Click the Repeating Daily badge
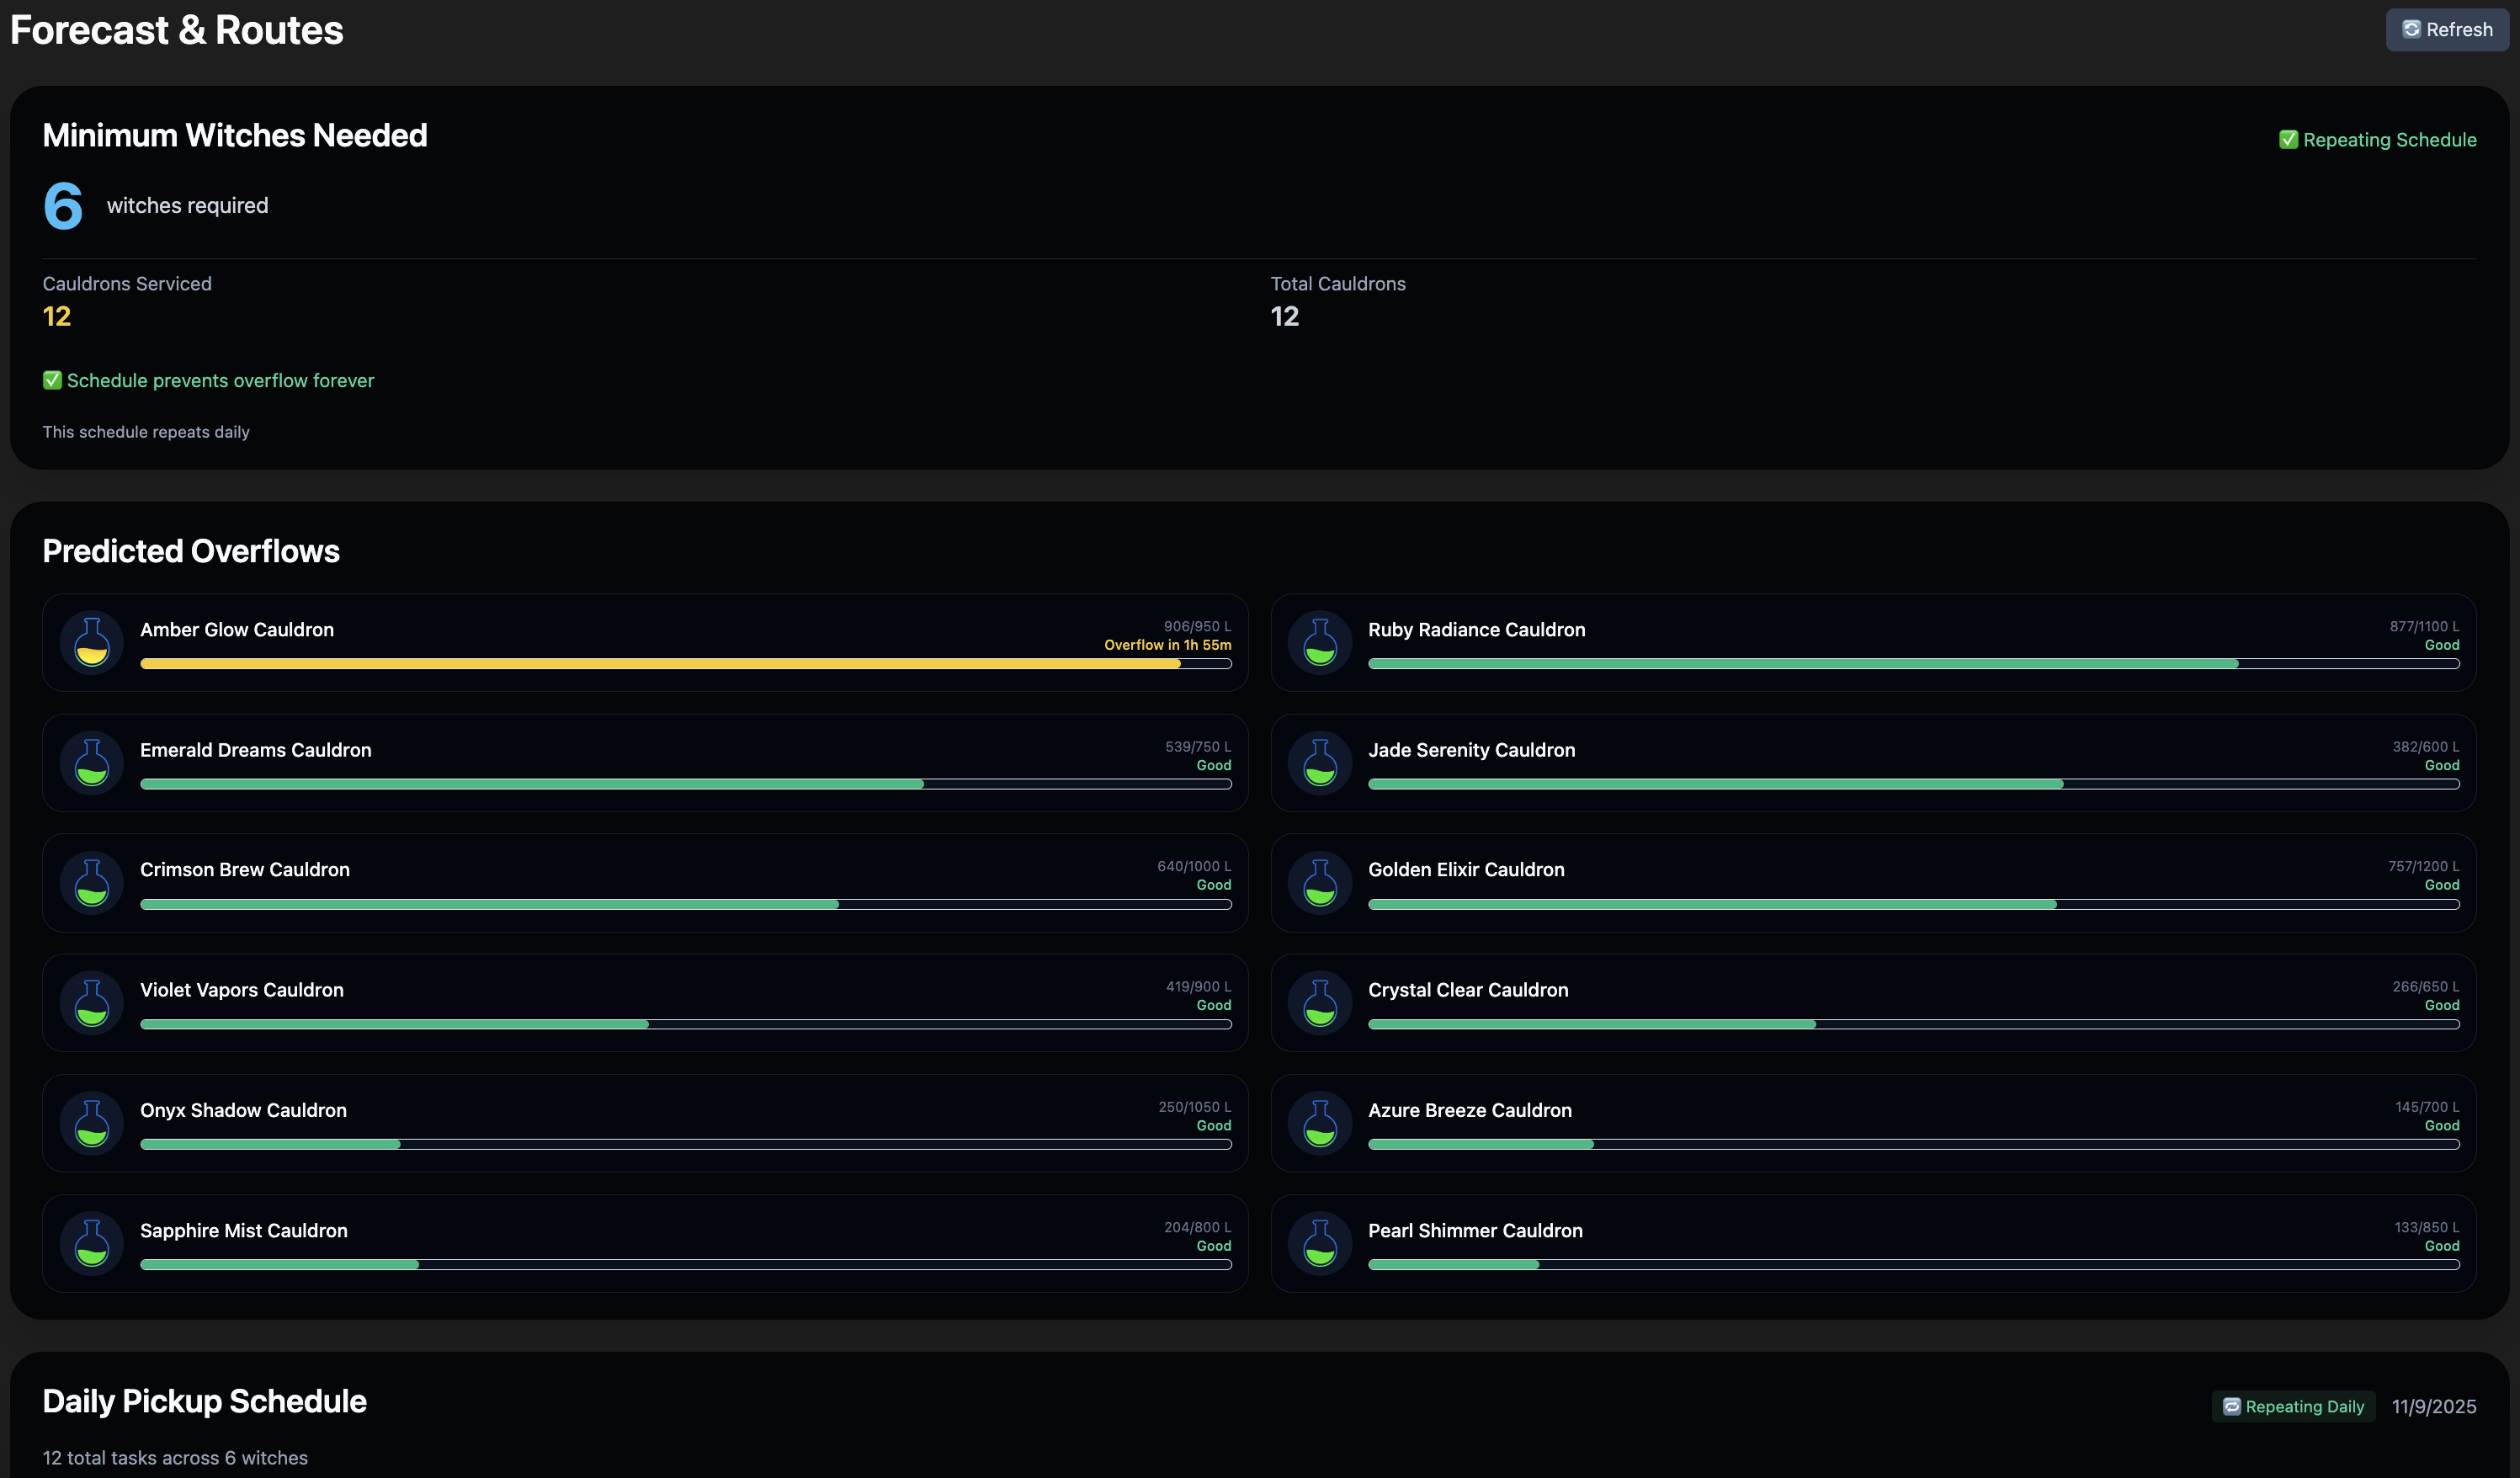Screen dimensions: 2520x1478 (x=2293, y=1406)
